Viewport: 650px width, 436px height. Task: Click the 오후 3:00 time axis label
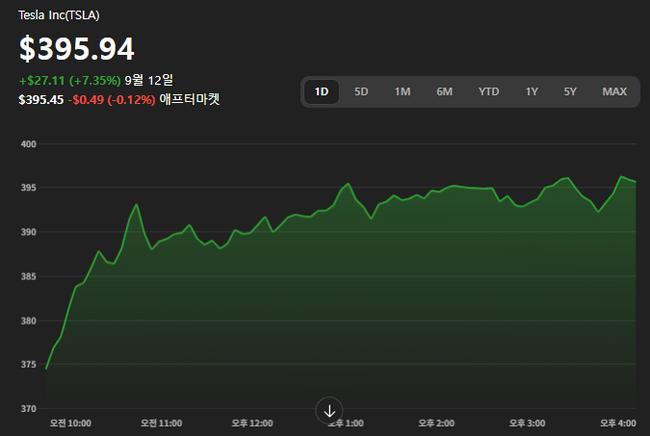tap(527, 423)
